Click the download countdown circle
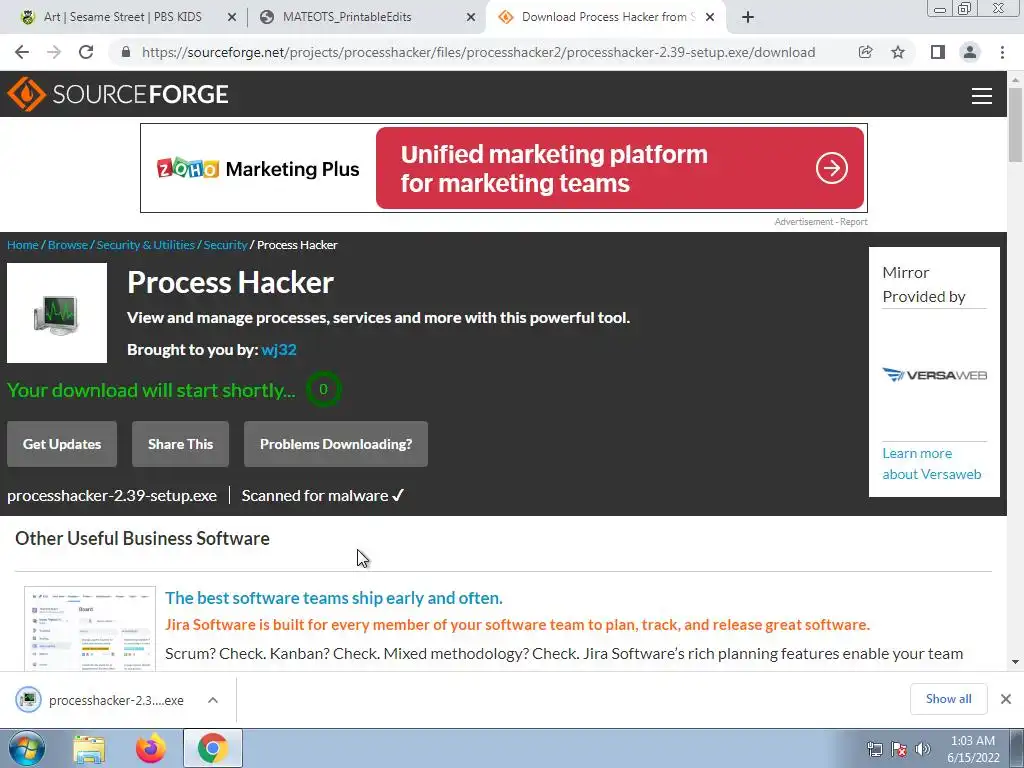The height and width of the screenshot is (768, 1024). pyautogui.click(x=323, y=389)
